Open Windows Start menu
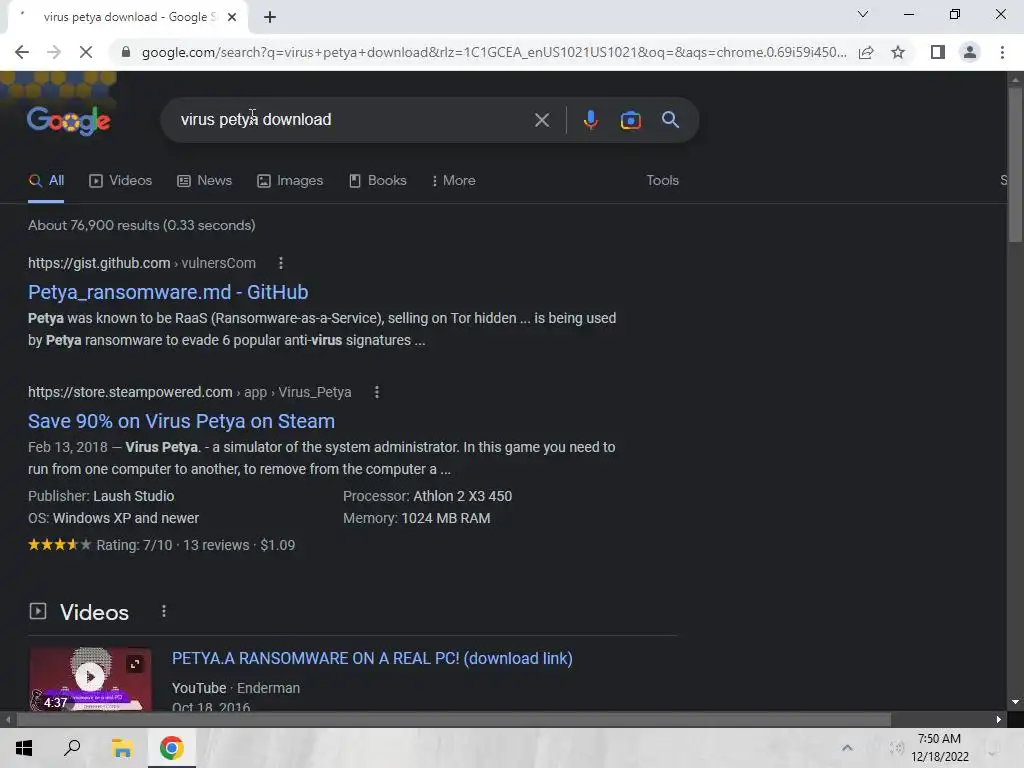This screenshot has height=768, width=1024. click(24, 748)
